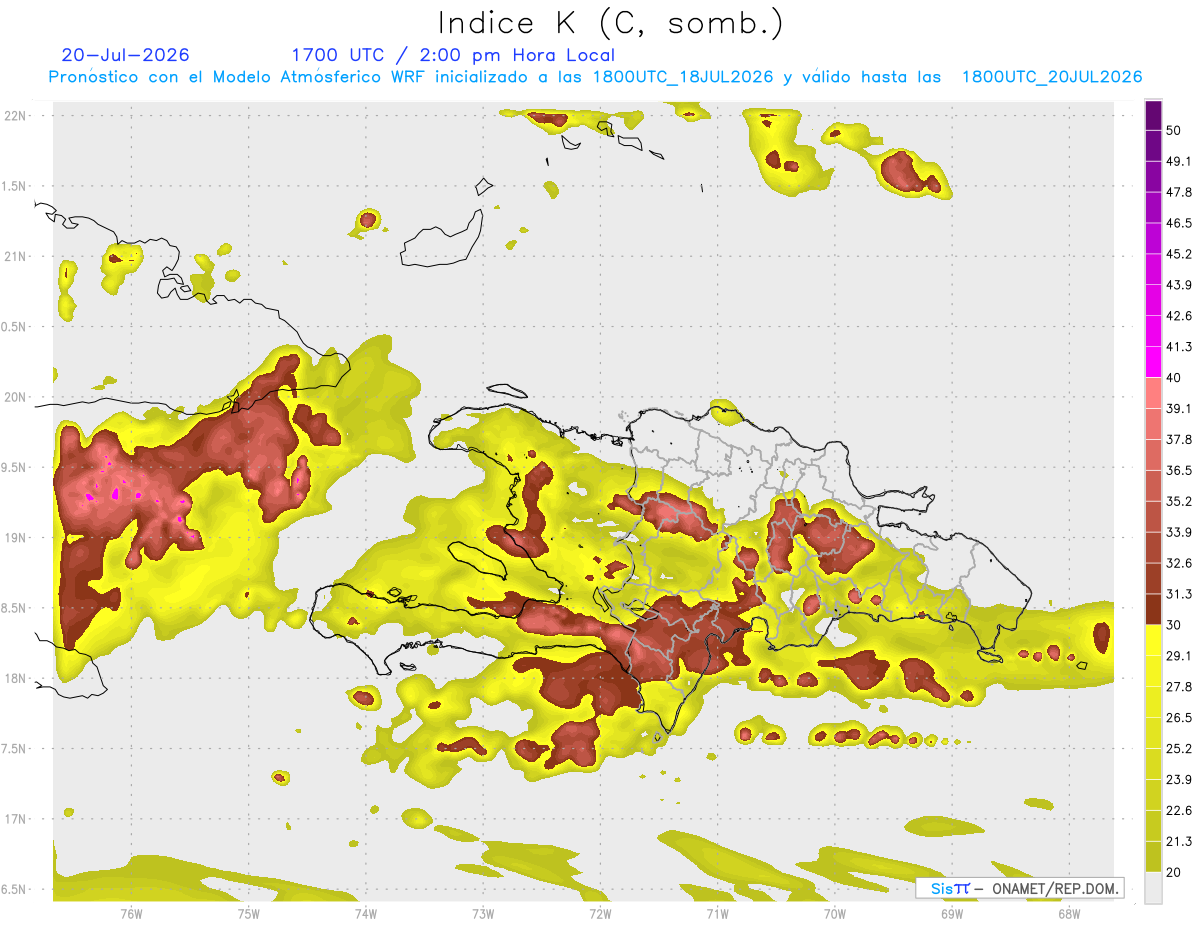Screen dimensions: 1200x927
Task: Click colorbar value '47.8'
Action: tap(1179, 192)
